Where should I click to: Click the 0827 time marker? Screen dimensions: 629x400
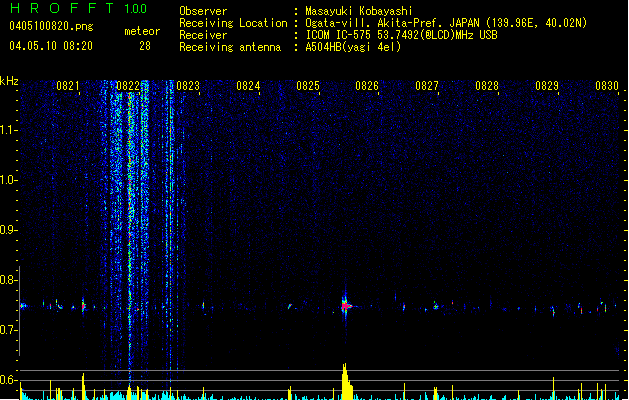coord(427,86)
